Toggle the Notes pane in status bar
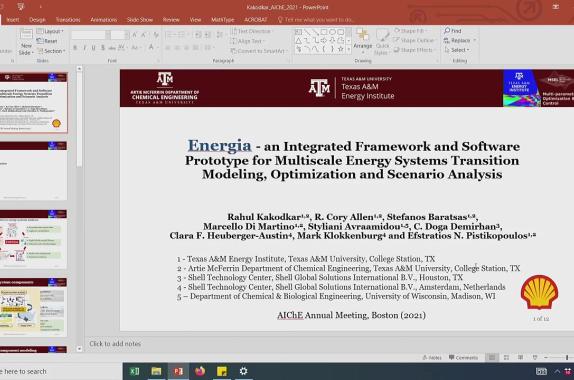 pyautogui.click(x=432, y=357)
